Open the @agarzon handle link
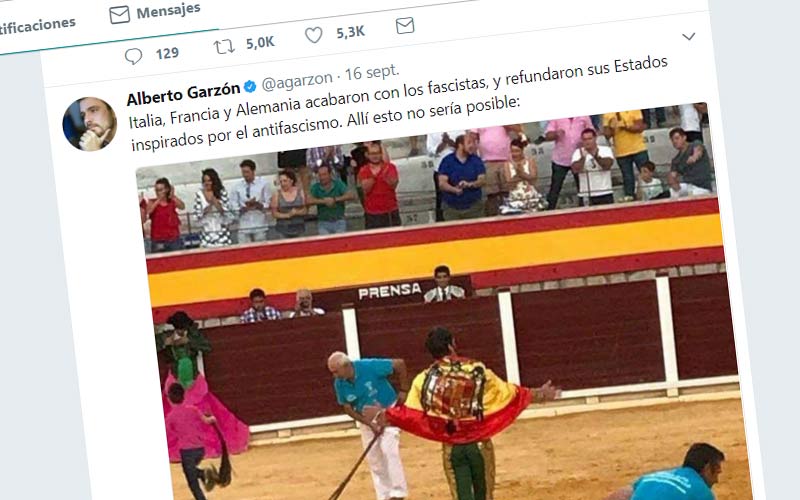800x500 pixels. [x=297, y=81]
